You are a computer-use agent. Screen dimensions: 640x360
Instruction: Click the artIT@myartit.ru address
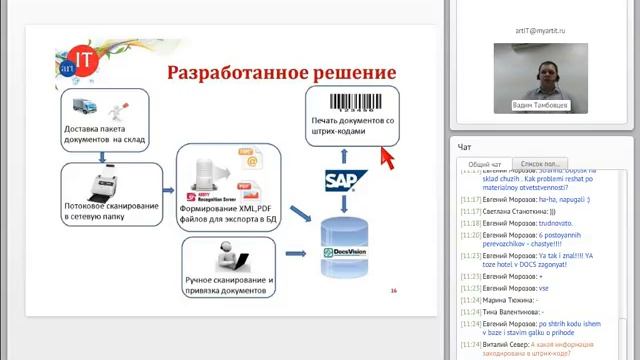(540, 31)
